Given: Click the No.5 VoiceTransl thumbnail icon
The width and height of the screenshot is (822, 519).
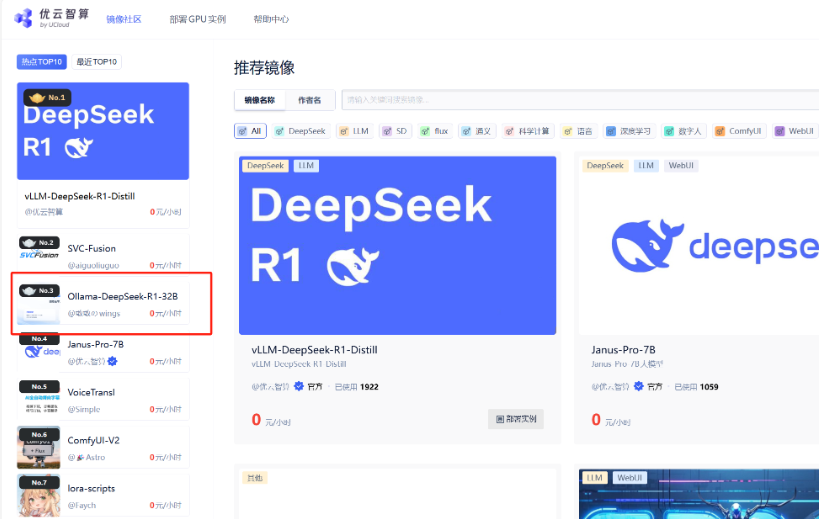Looking at the screenshot, I should click(x=39, y=398).
